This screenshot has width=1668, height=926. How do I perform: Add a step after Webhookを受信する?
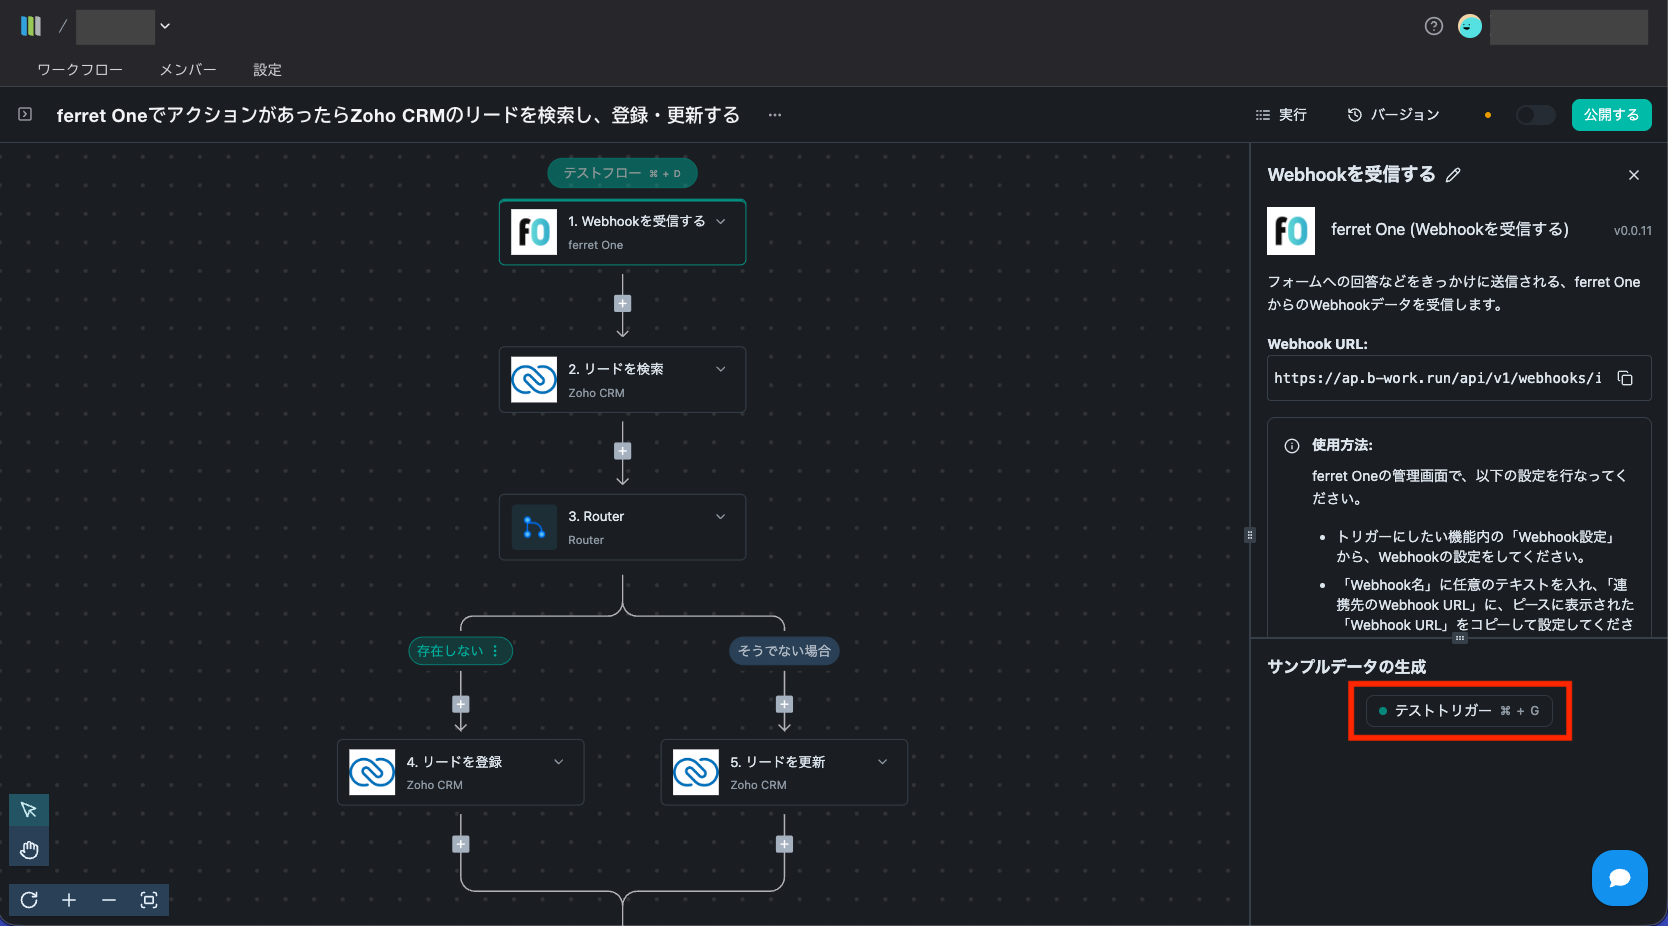click(622, 304)
